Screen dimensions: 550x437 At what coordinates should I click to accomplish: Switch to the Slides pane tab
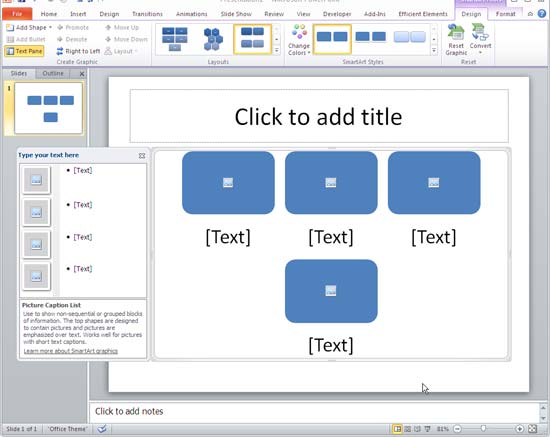[x=19, y=73]
